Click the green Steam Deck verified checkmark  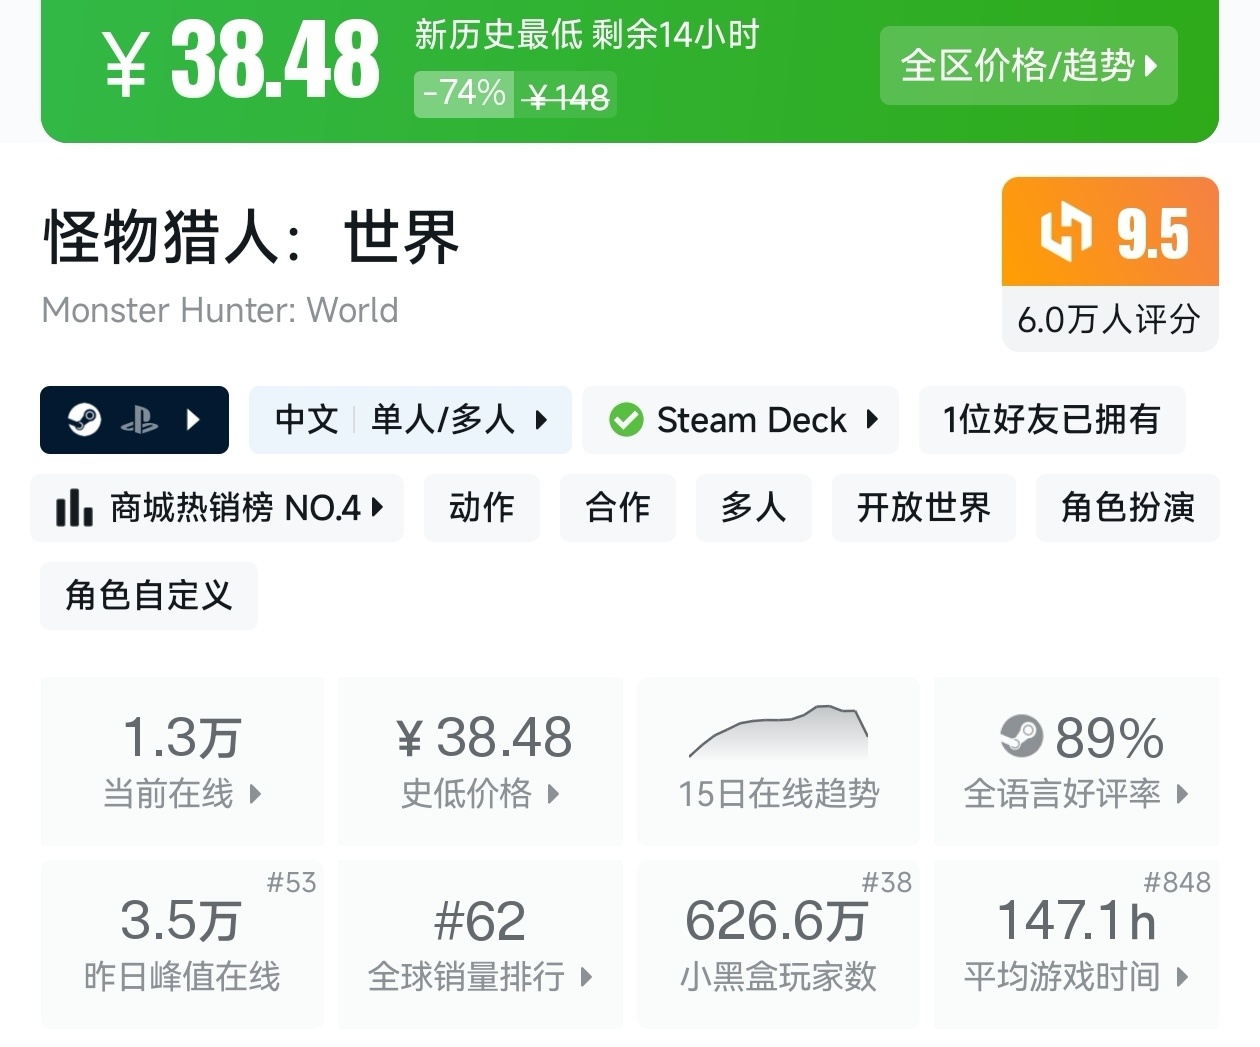click(626, 420)
